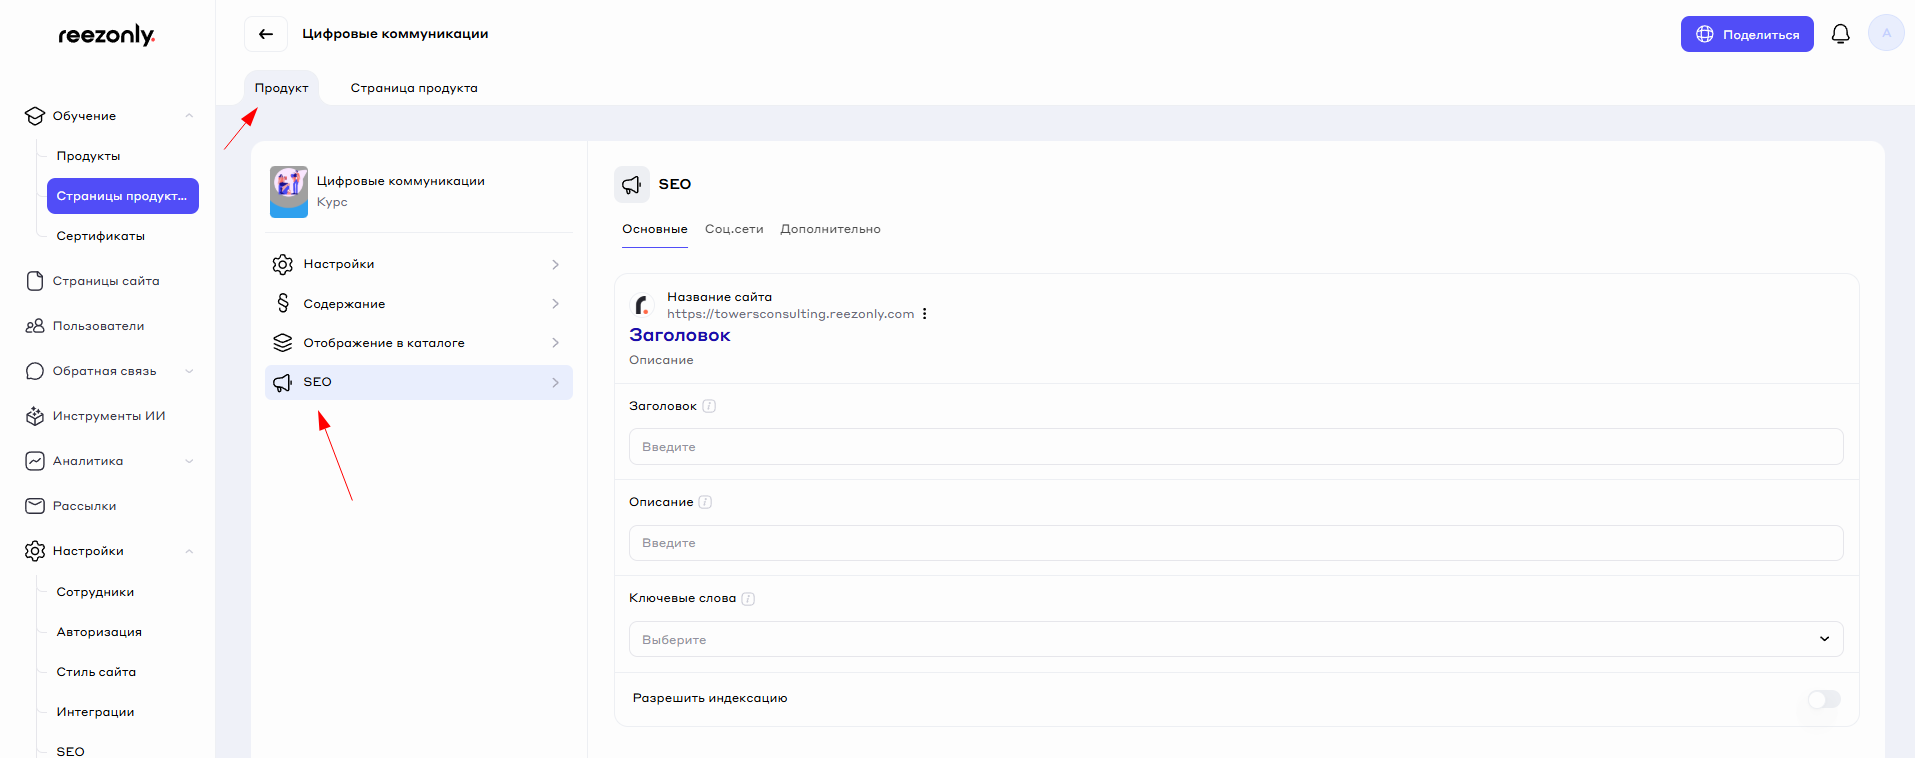Image resolution: width=1915 pixels, height=758 pixels.
Task: Click the Заголовок info icon
Action: pyautogui.click(x=709, y=406)
